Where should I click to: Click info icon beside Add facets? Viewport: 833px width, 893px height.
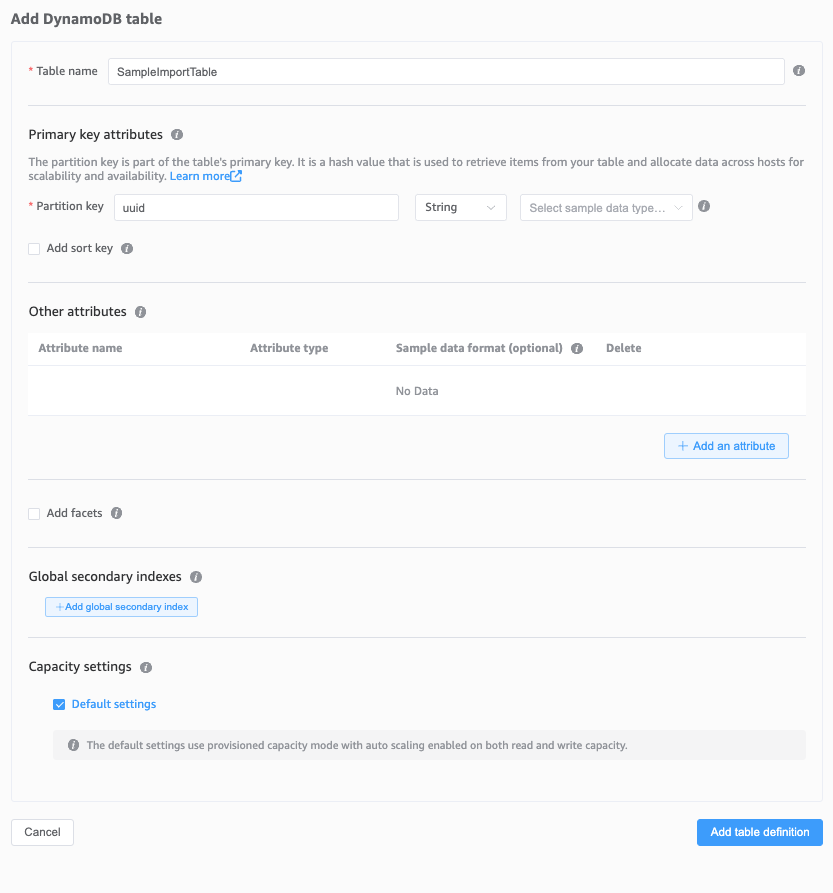coord(116,513)
